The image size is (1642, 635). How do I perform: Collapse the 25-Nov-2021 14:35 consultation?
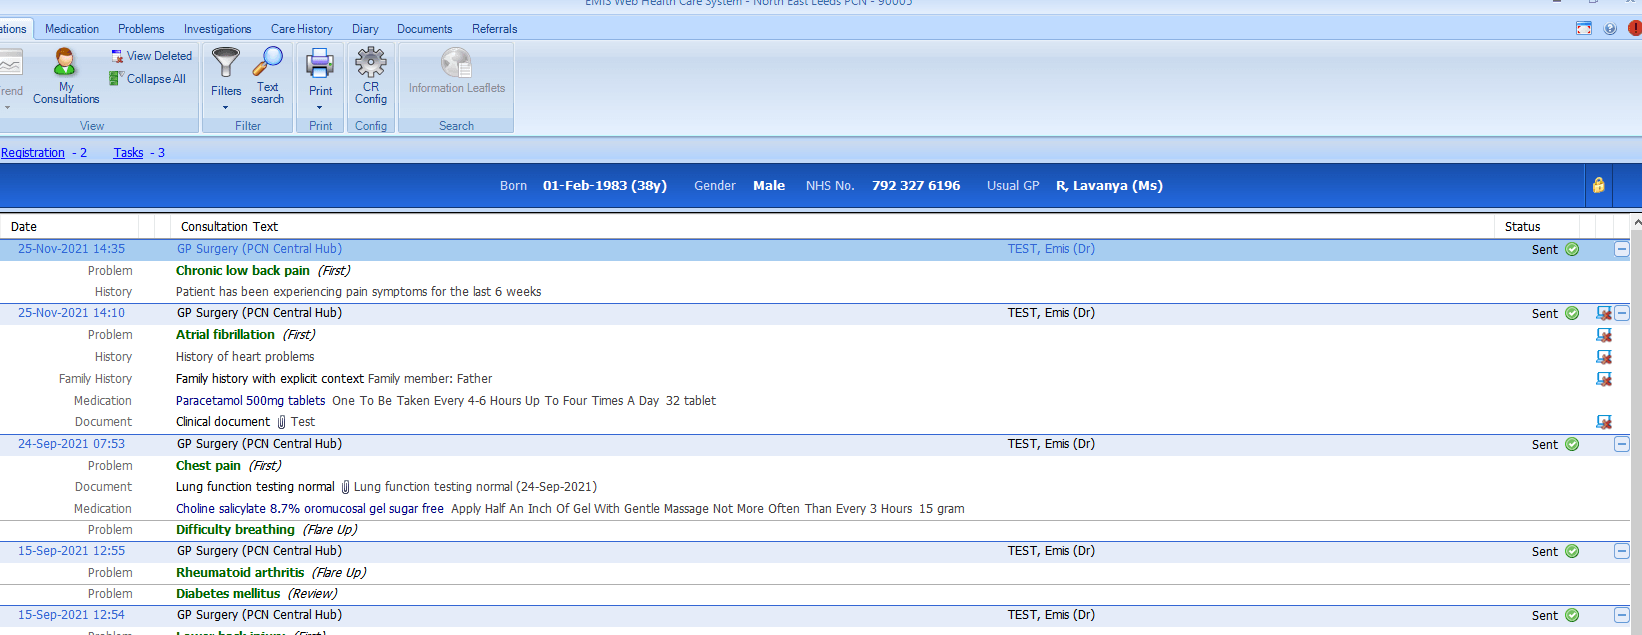click(1622, 249)
